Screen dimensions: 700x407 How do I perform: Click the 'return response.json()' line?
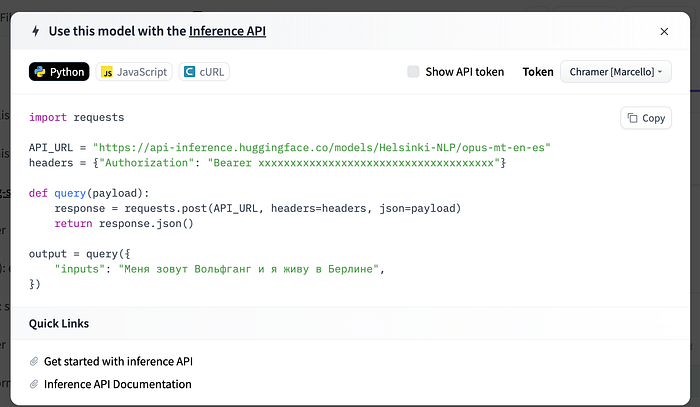coord(124,224)
